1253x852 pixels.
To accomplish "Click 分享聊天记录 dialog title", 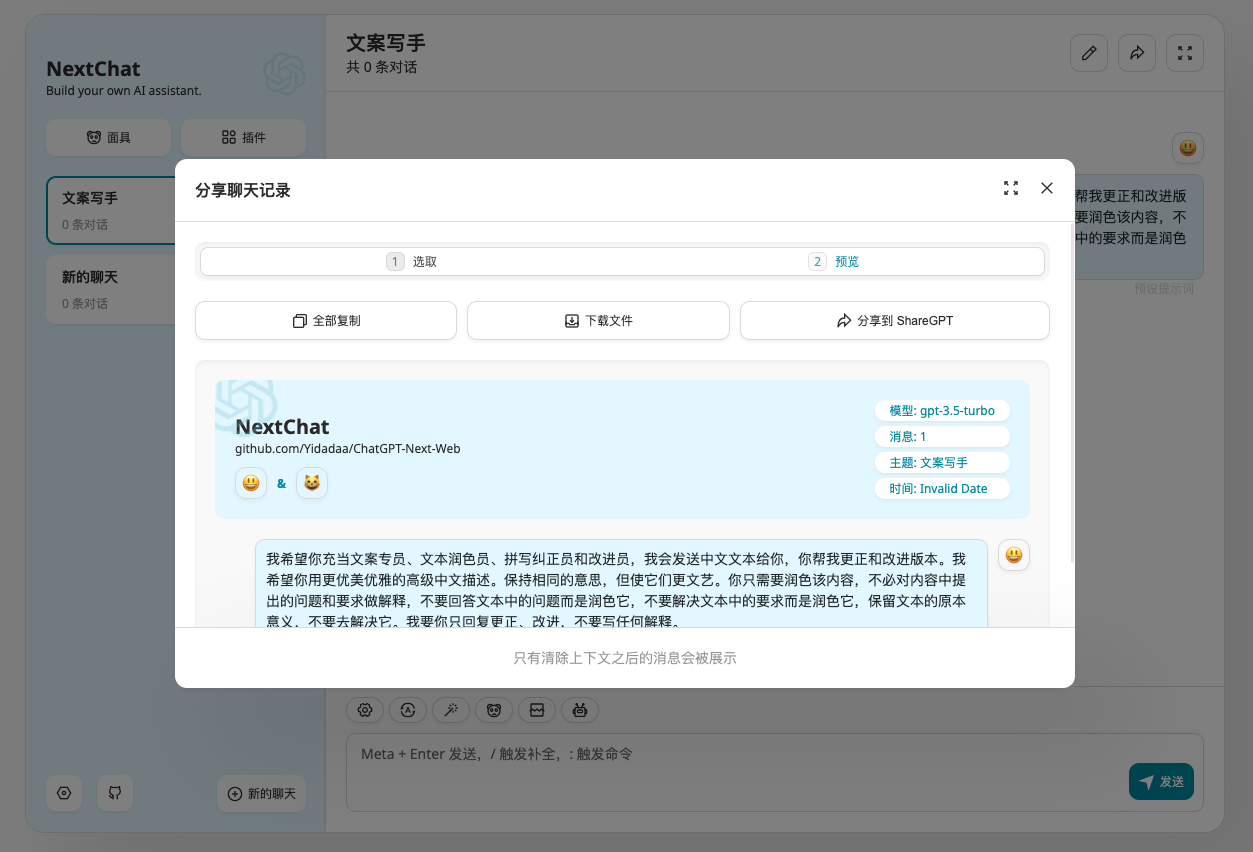I will (x=243, y=190).
